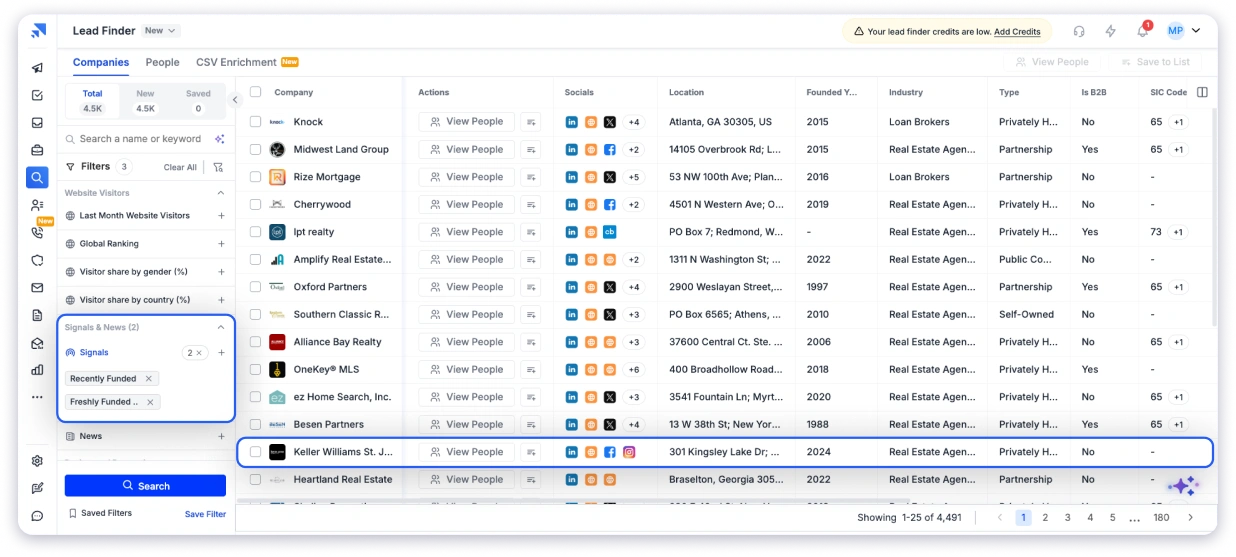1236x557 pixels.
Task: Check the Cherrywood row checkbox
Action: click(x=256, y=205)
